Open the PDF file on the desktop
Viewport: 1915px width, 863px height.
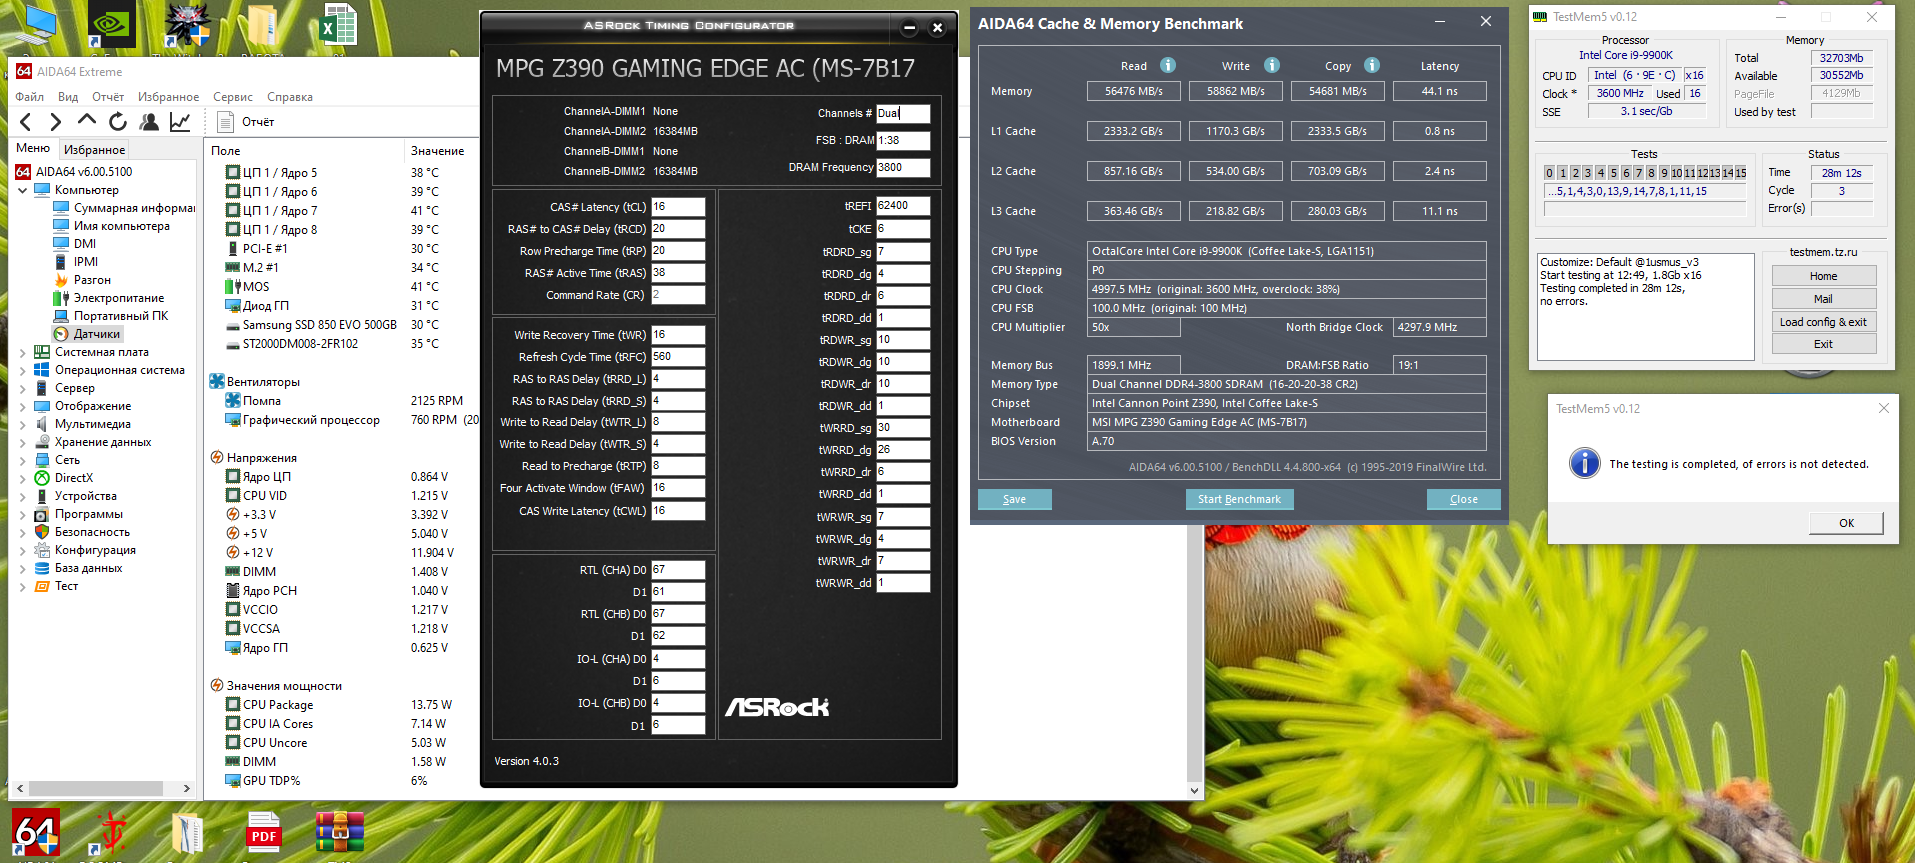pyautogui.click(x=264, y=832)
